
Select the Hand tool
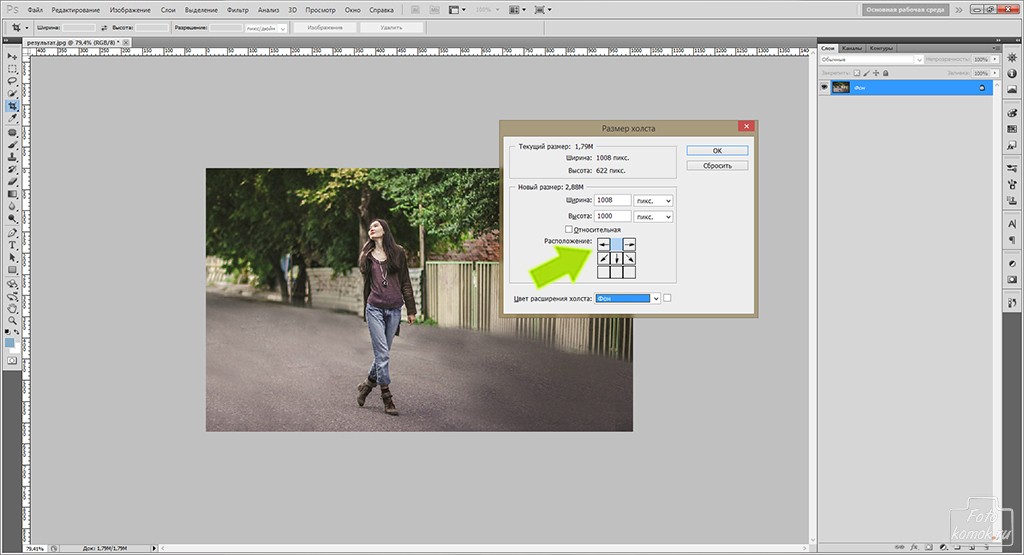click(12, 308)
